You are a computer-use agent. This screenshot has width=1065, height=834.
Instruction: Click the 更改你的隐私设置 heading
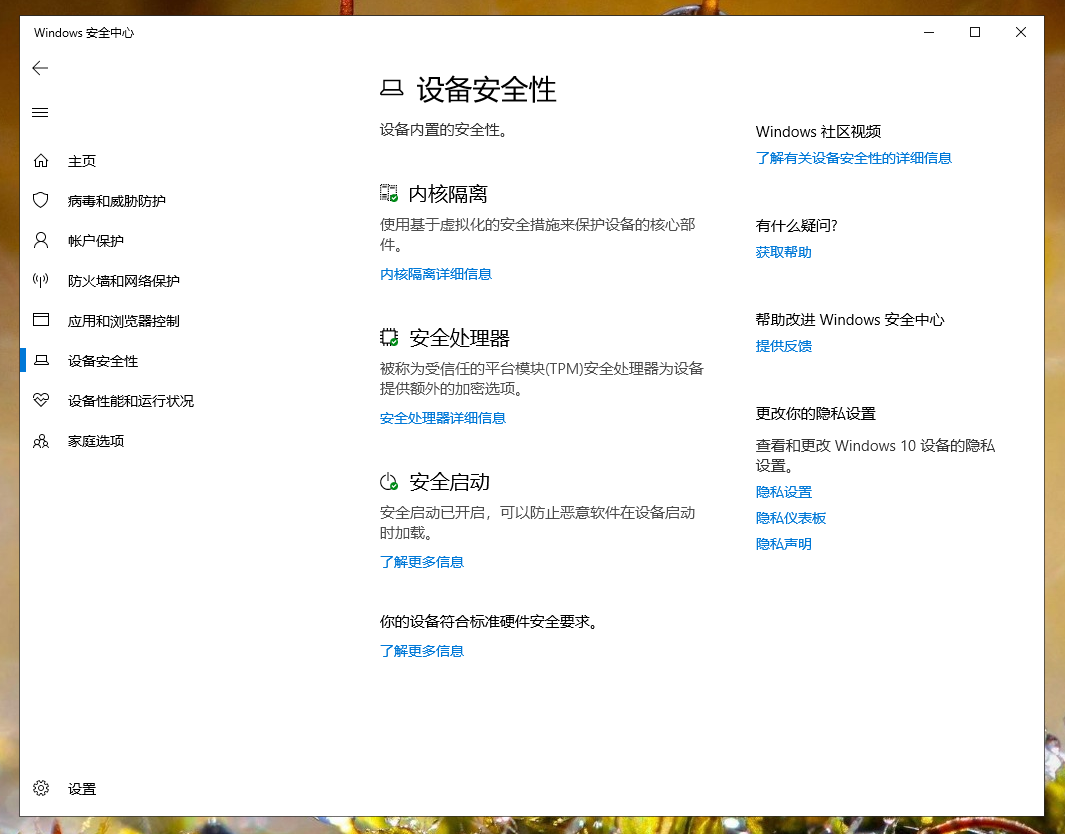[x=816, y=414]
